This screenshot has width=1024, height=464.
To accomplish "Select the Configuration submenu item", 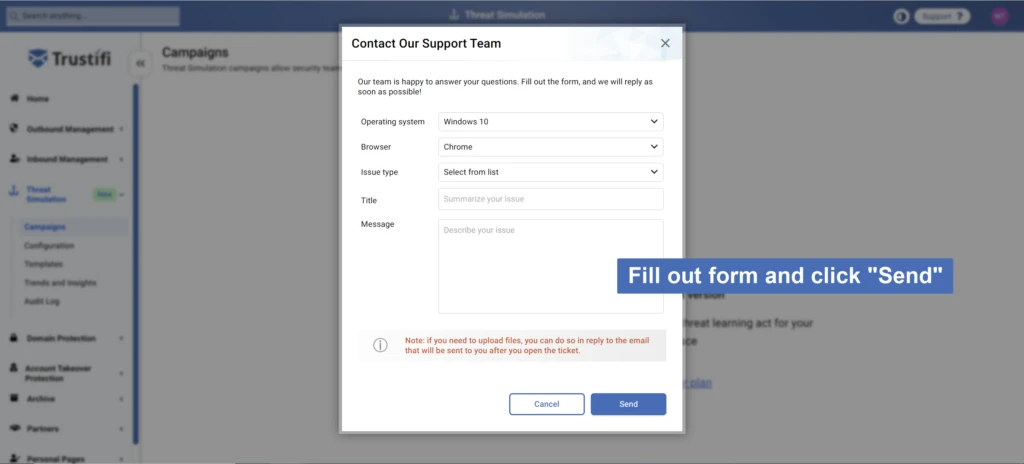I will (49, 246).
